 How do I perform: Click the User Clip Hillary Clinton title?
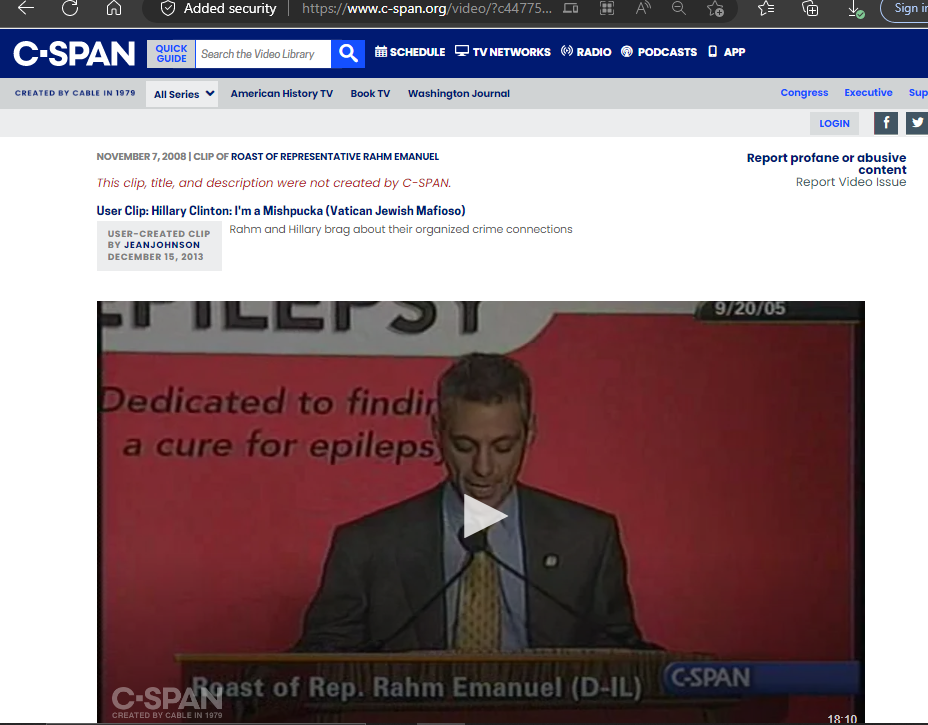[281, 211]
